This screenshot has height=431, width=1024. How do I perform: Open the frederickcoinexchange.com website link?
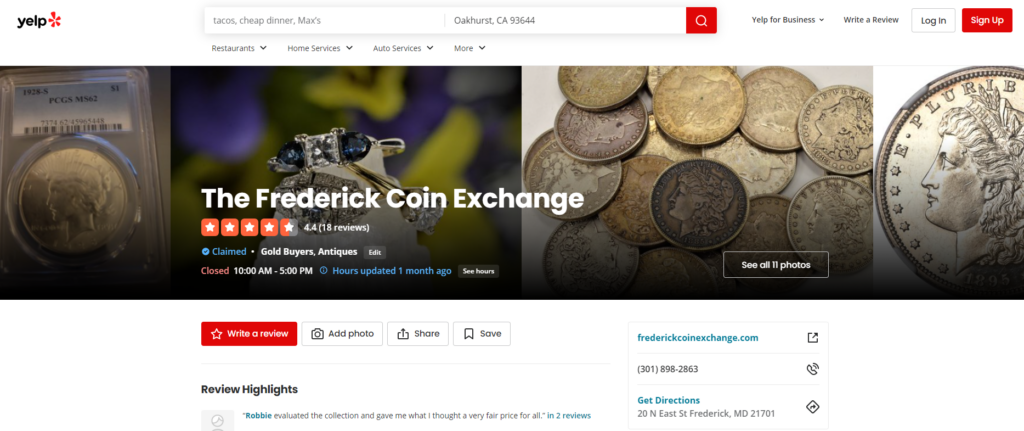(697, 338)
